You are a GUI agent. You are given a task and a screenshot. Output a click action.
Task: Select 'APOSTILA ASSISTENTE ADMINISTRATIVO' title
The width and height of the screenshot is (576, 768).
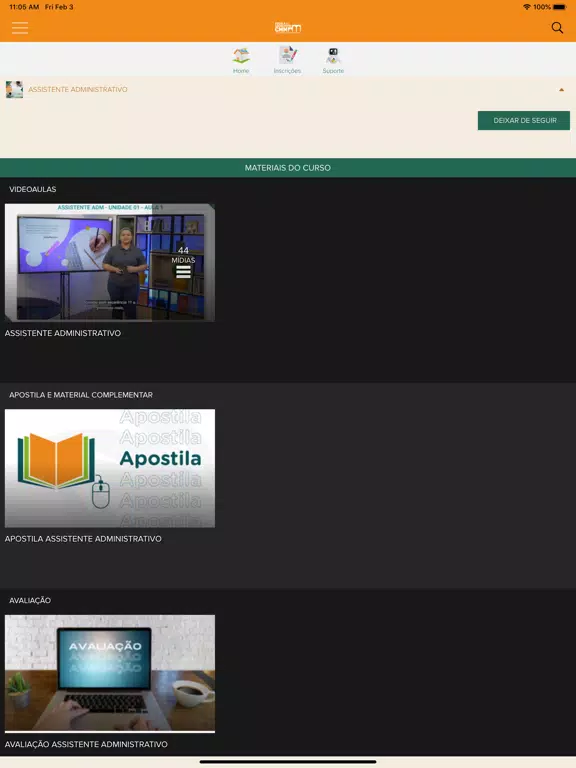coord(83,539)
